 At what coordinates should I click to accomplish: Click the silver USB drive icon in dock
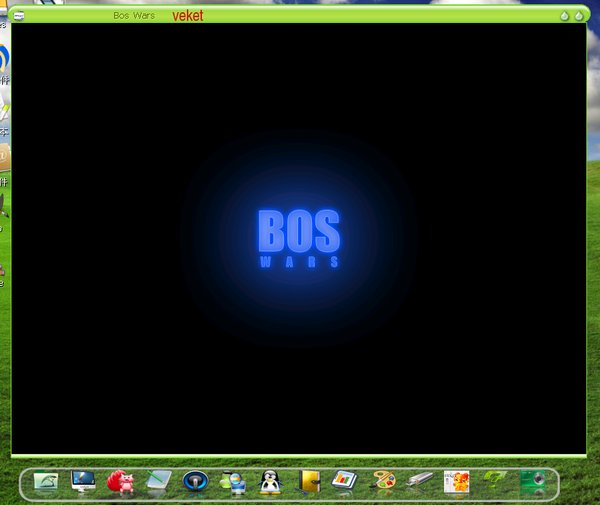pyautogui.click(x=419, y=479)
